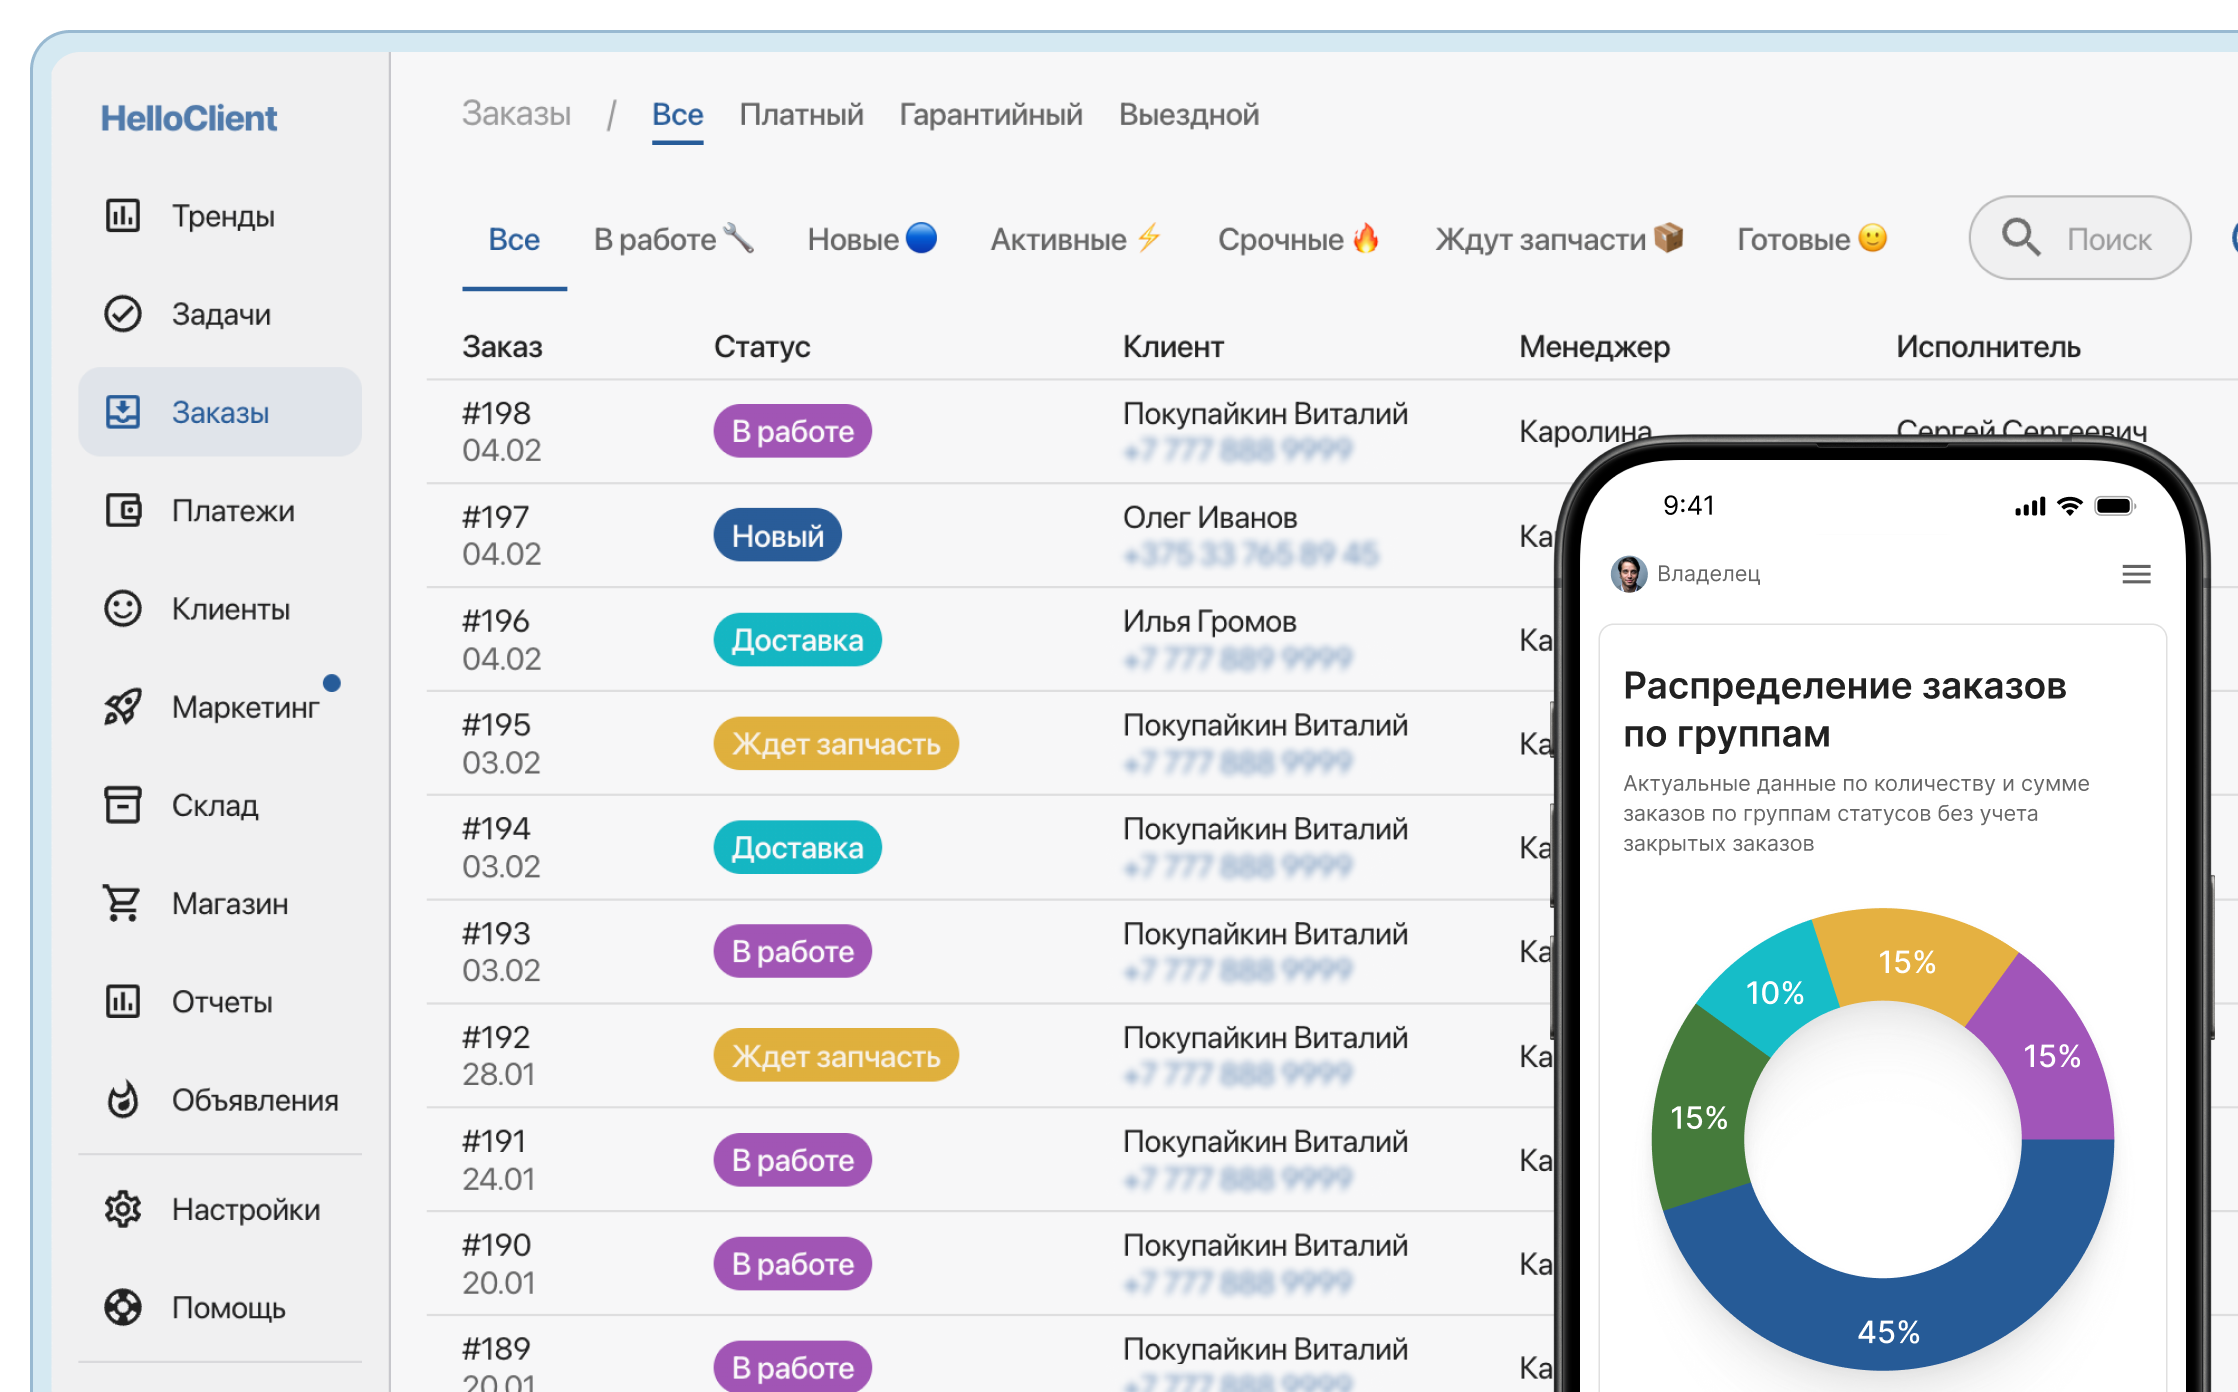The width and height of the screenshot is (2238, 1392).
Task: Click the 45% blue donut segment
Action: [x=1888, y=1330]
